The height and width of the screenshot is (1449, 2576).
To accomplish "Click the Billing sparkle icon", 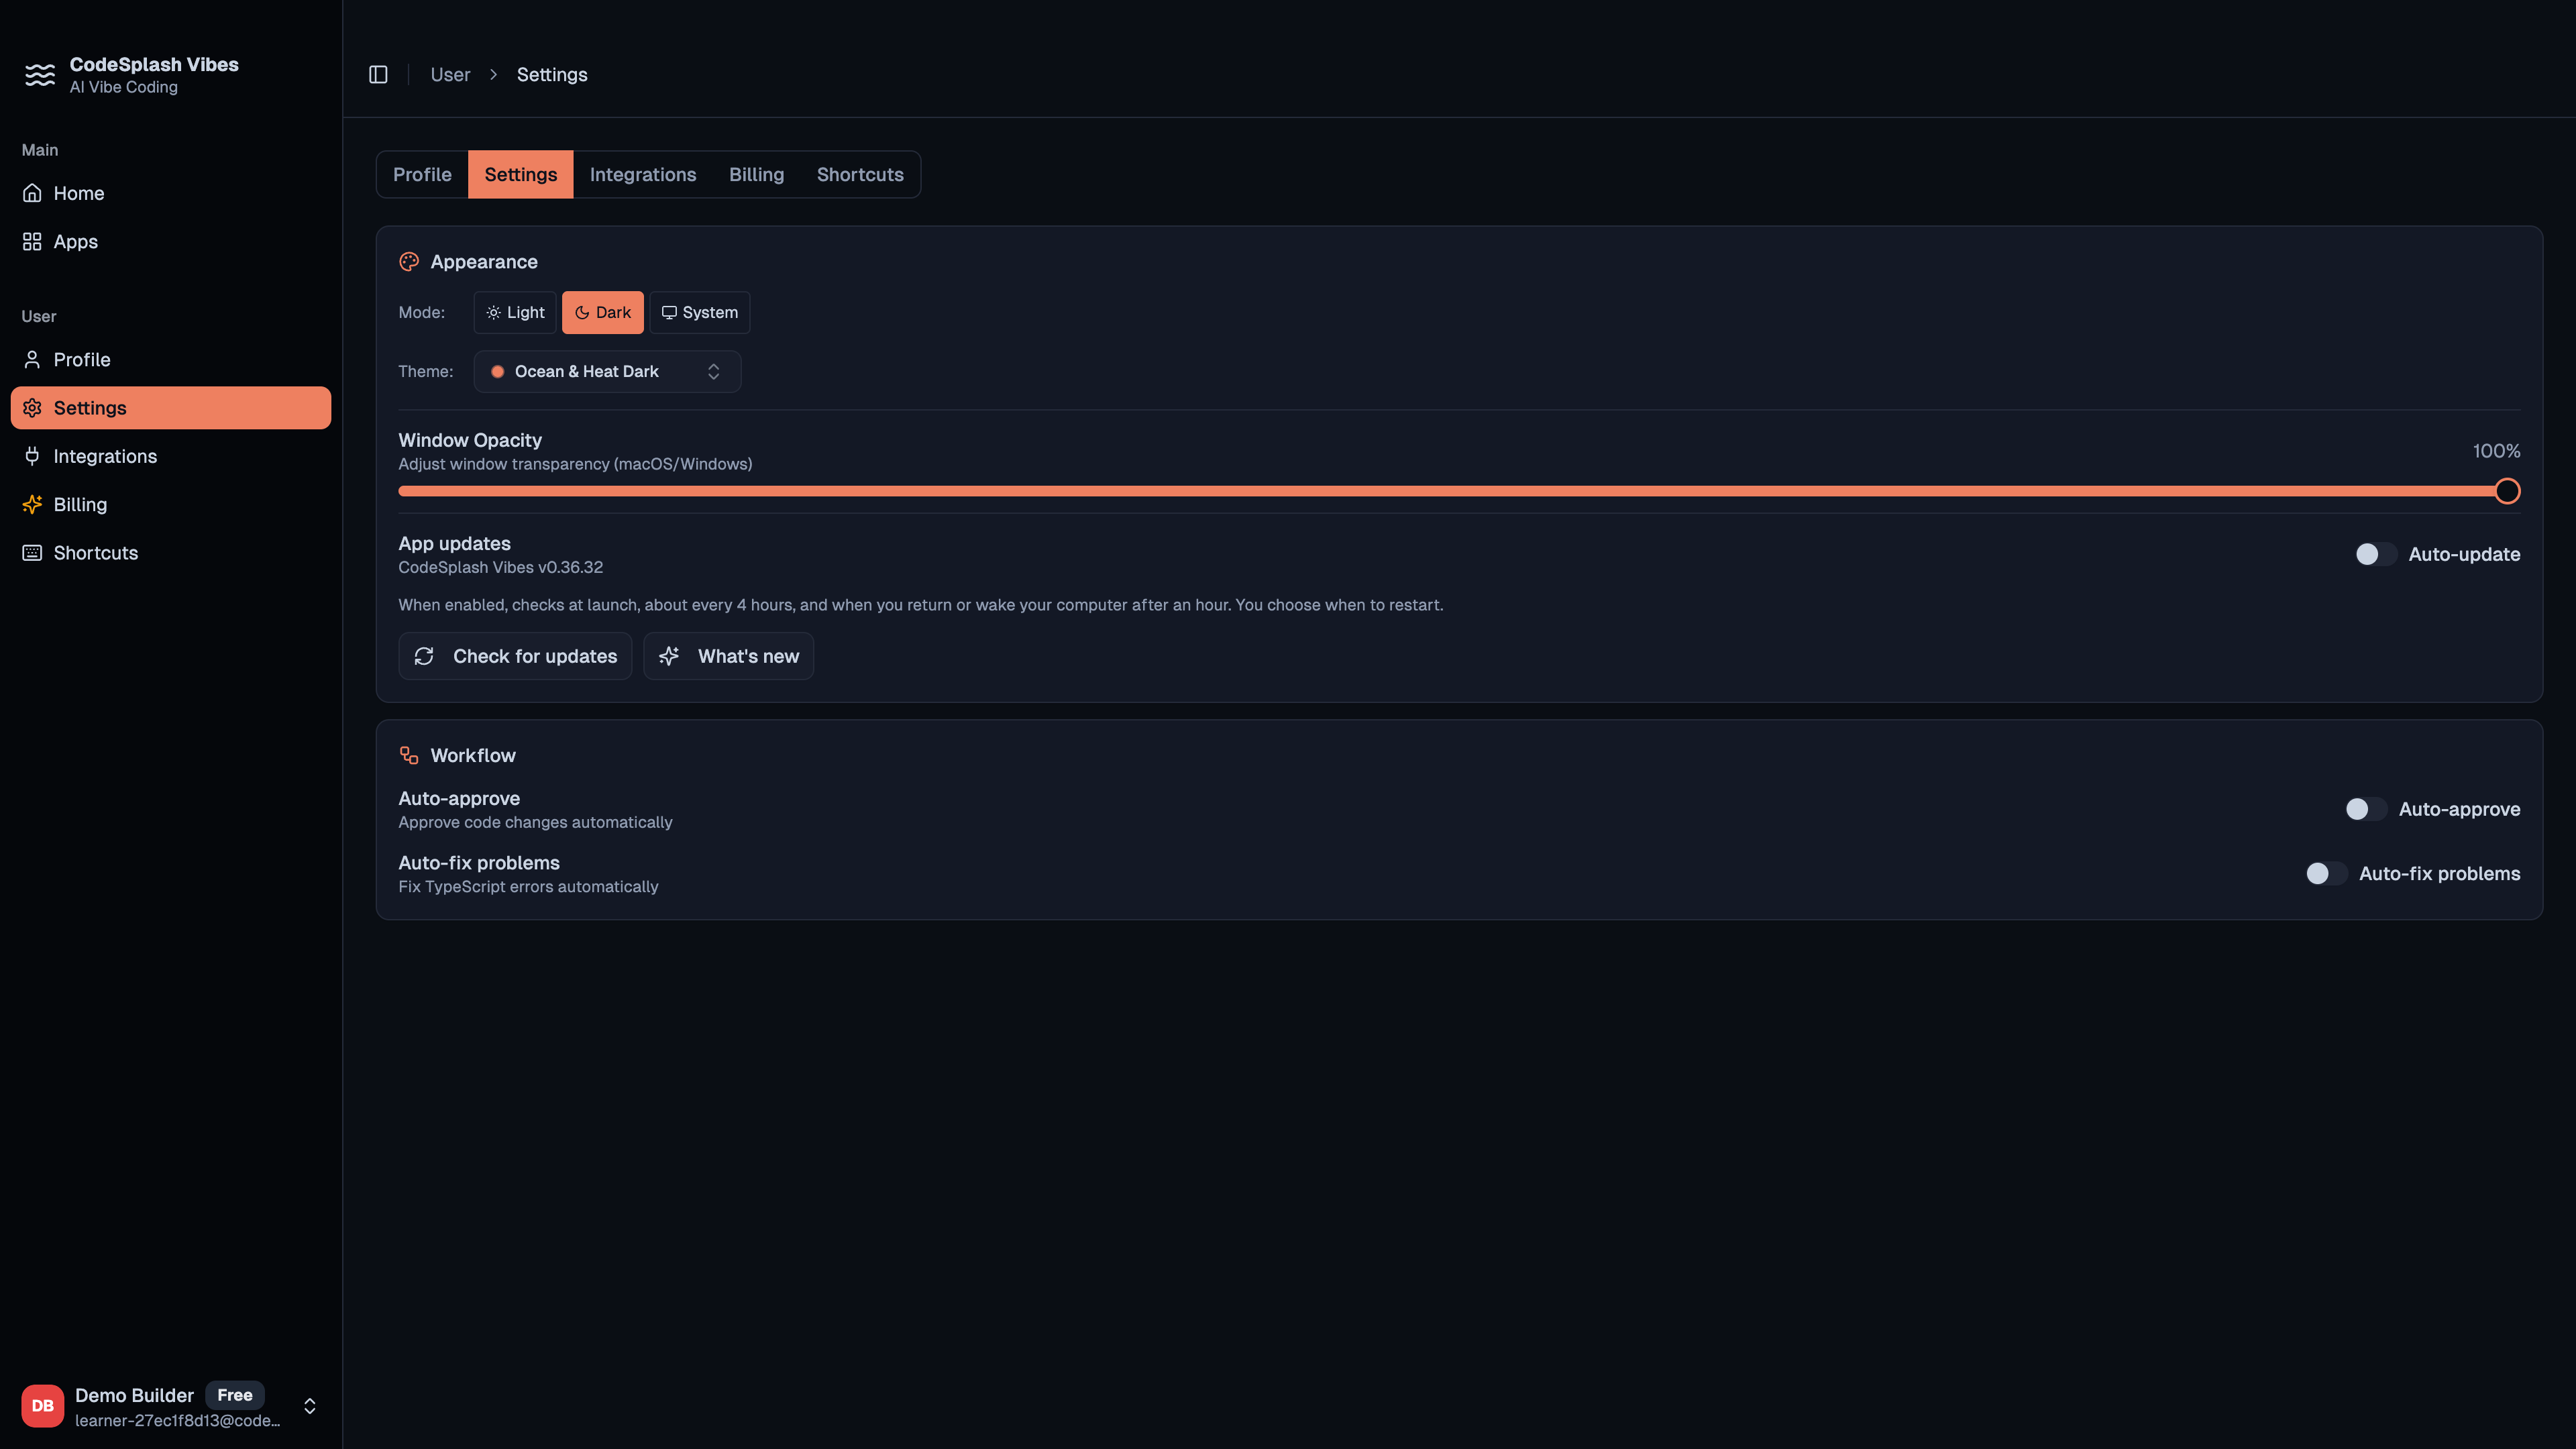I will click(x=32, y=504).
